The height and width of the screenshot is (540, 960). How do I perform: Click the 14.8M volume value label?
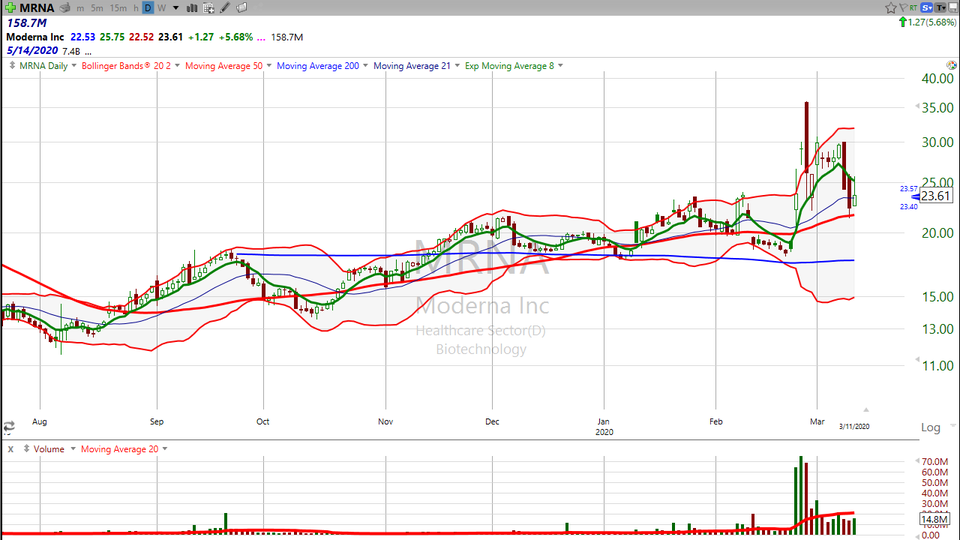935,519
